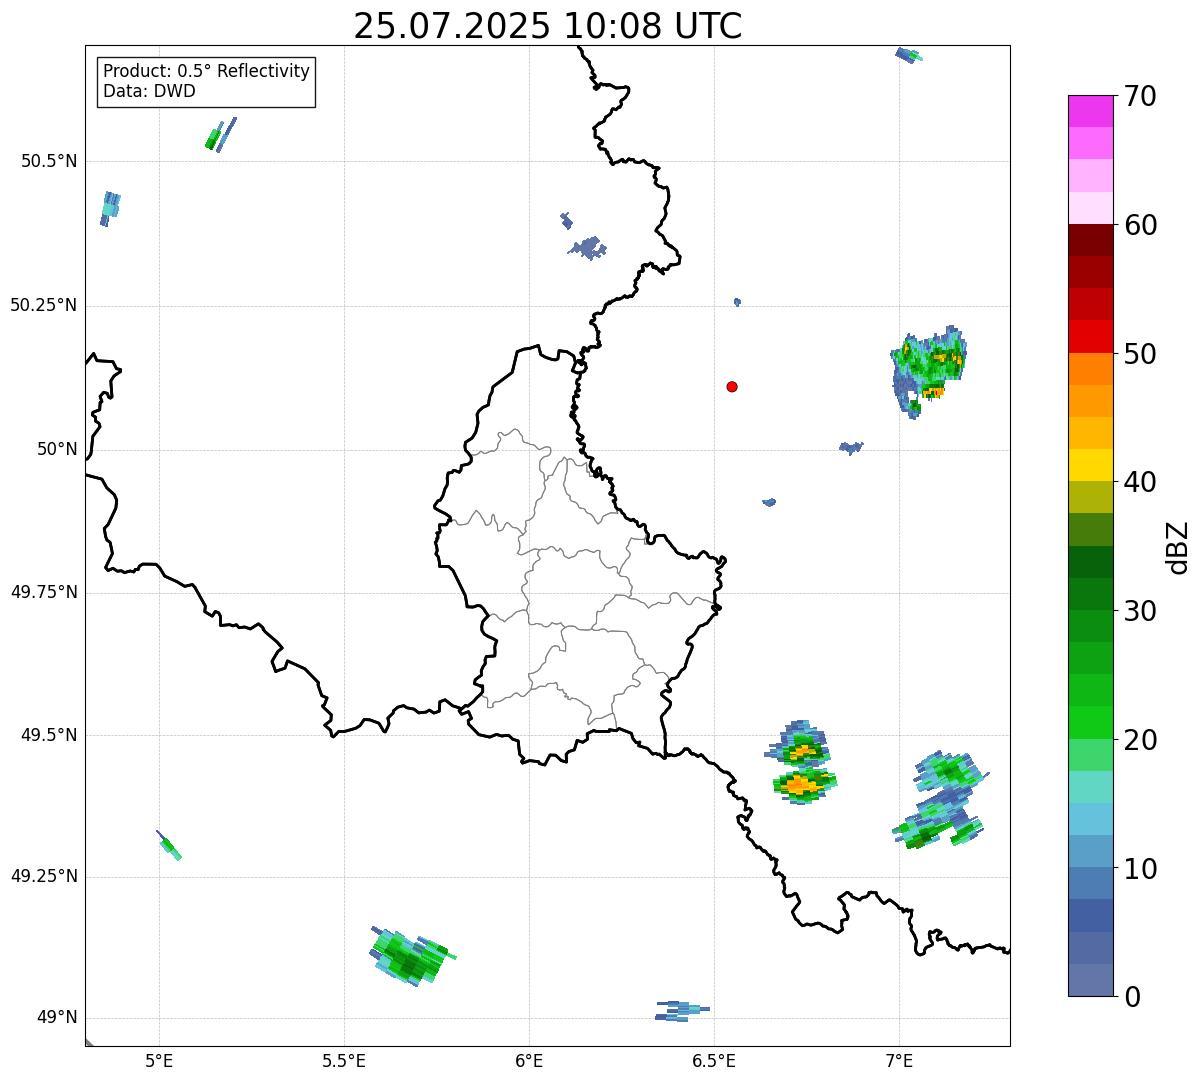Click the 6.5°E longitude label
The width and height of the screenshot is (1202, 1081).
(714, 1060)
